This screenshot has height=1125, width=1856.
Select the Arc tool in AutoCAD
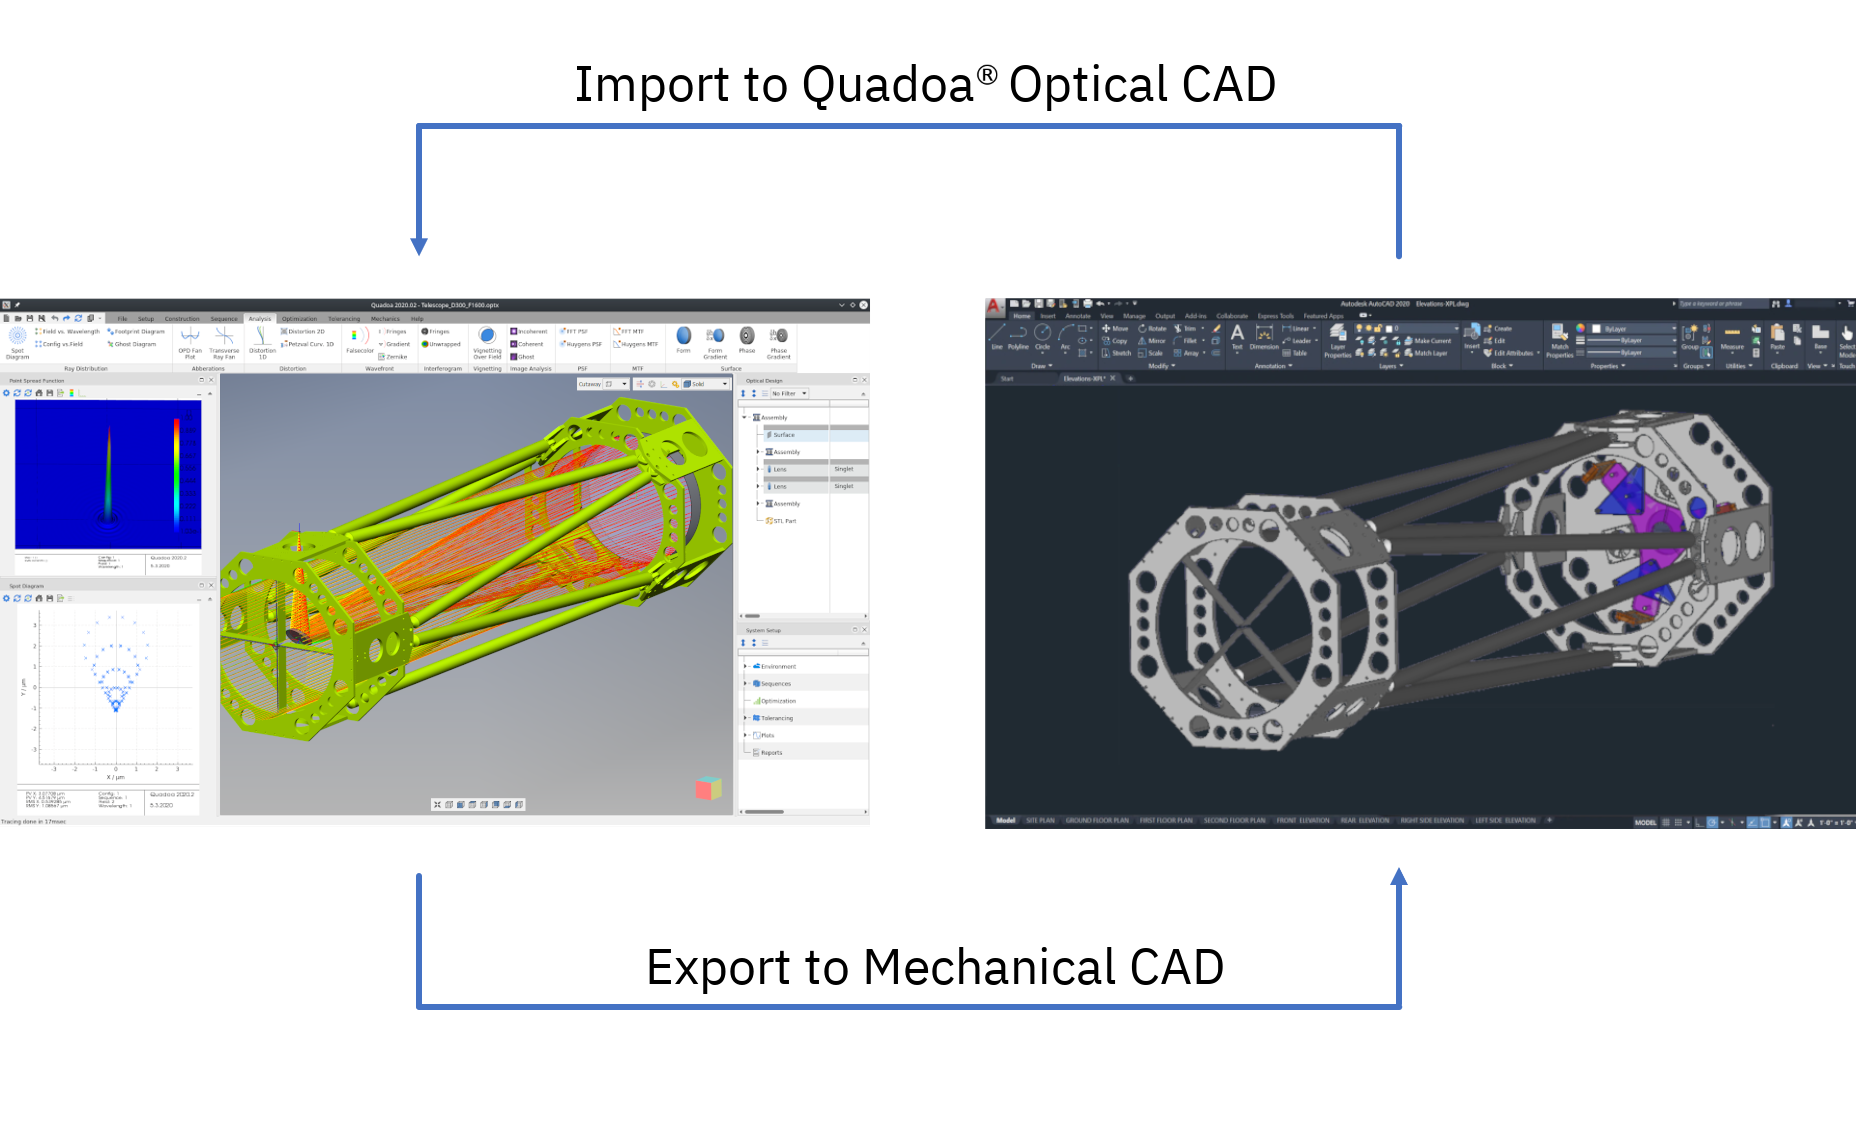point(1065,337)
